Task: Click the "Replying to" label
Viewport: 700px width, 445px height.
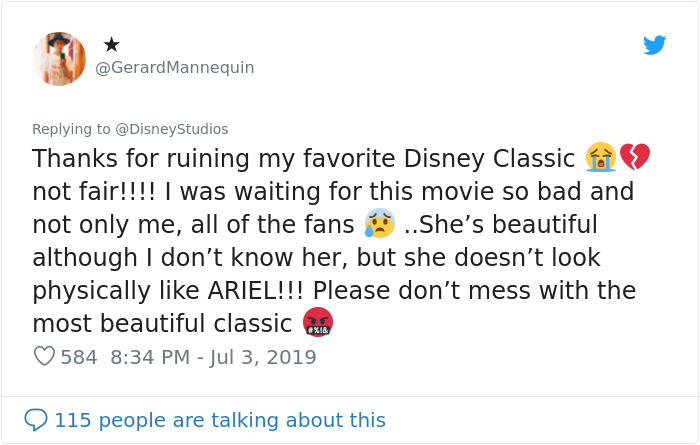Action: [x=72, y=129]
